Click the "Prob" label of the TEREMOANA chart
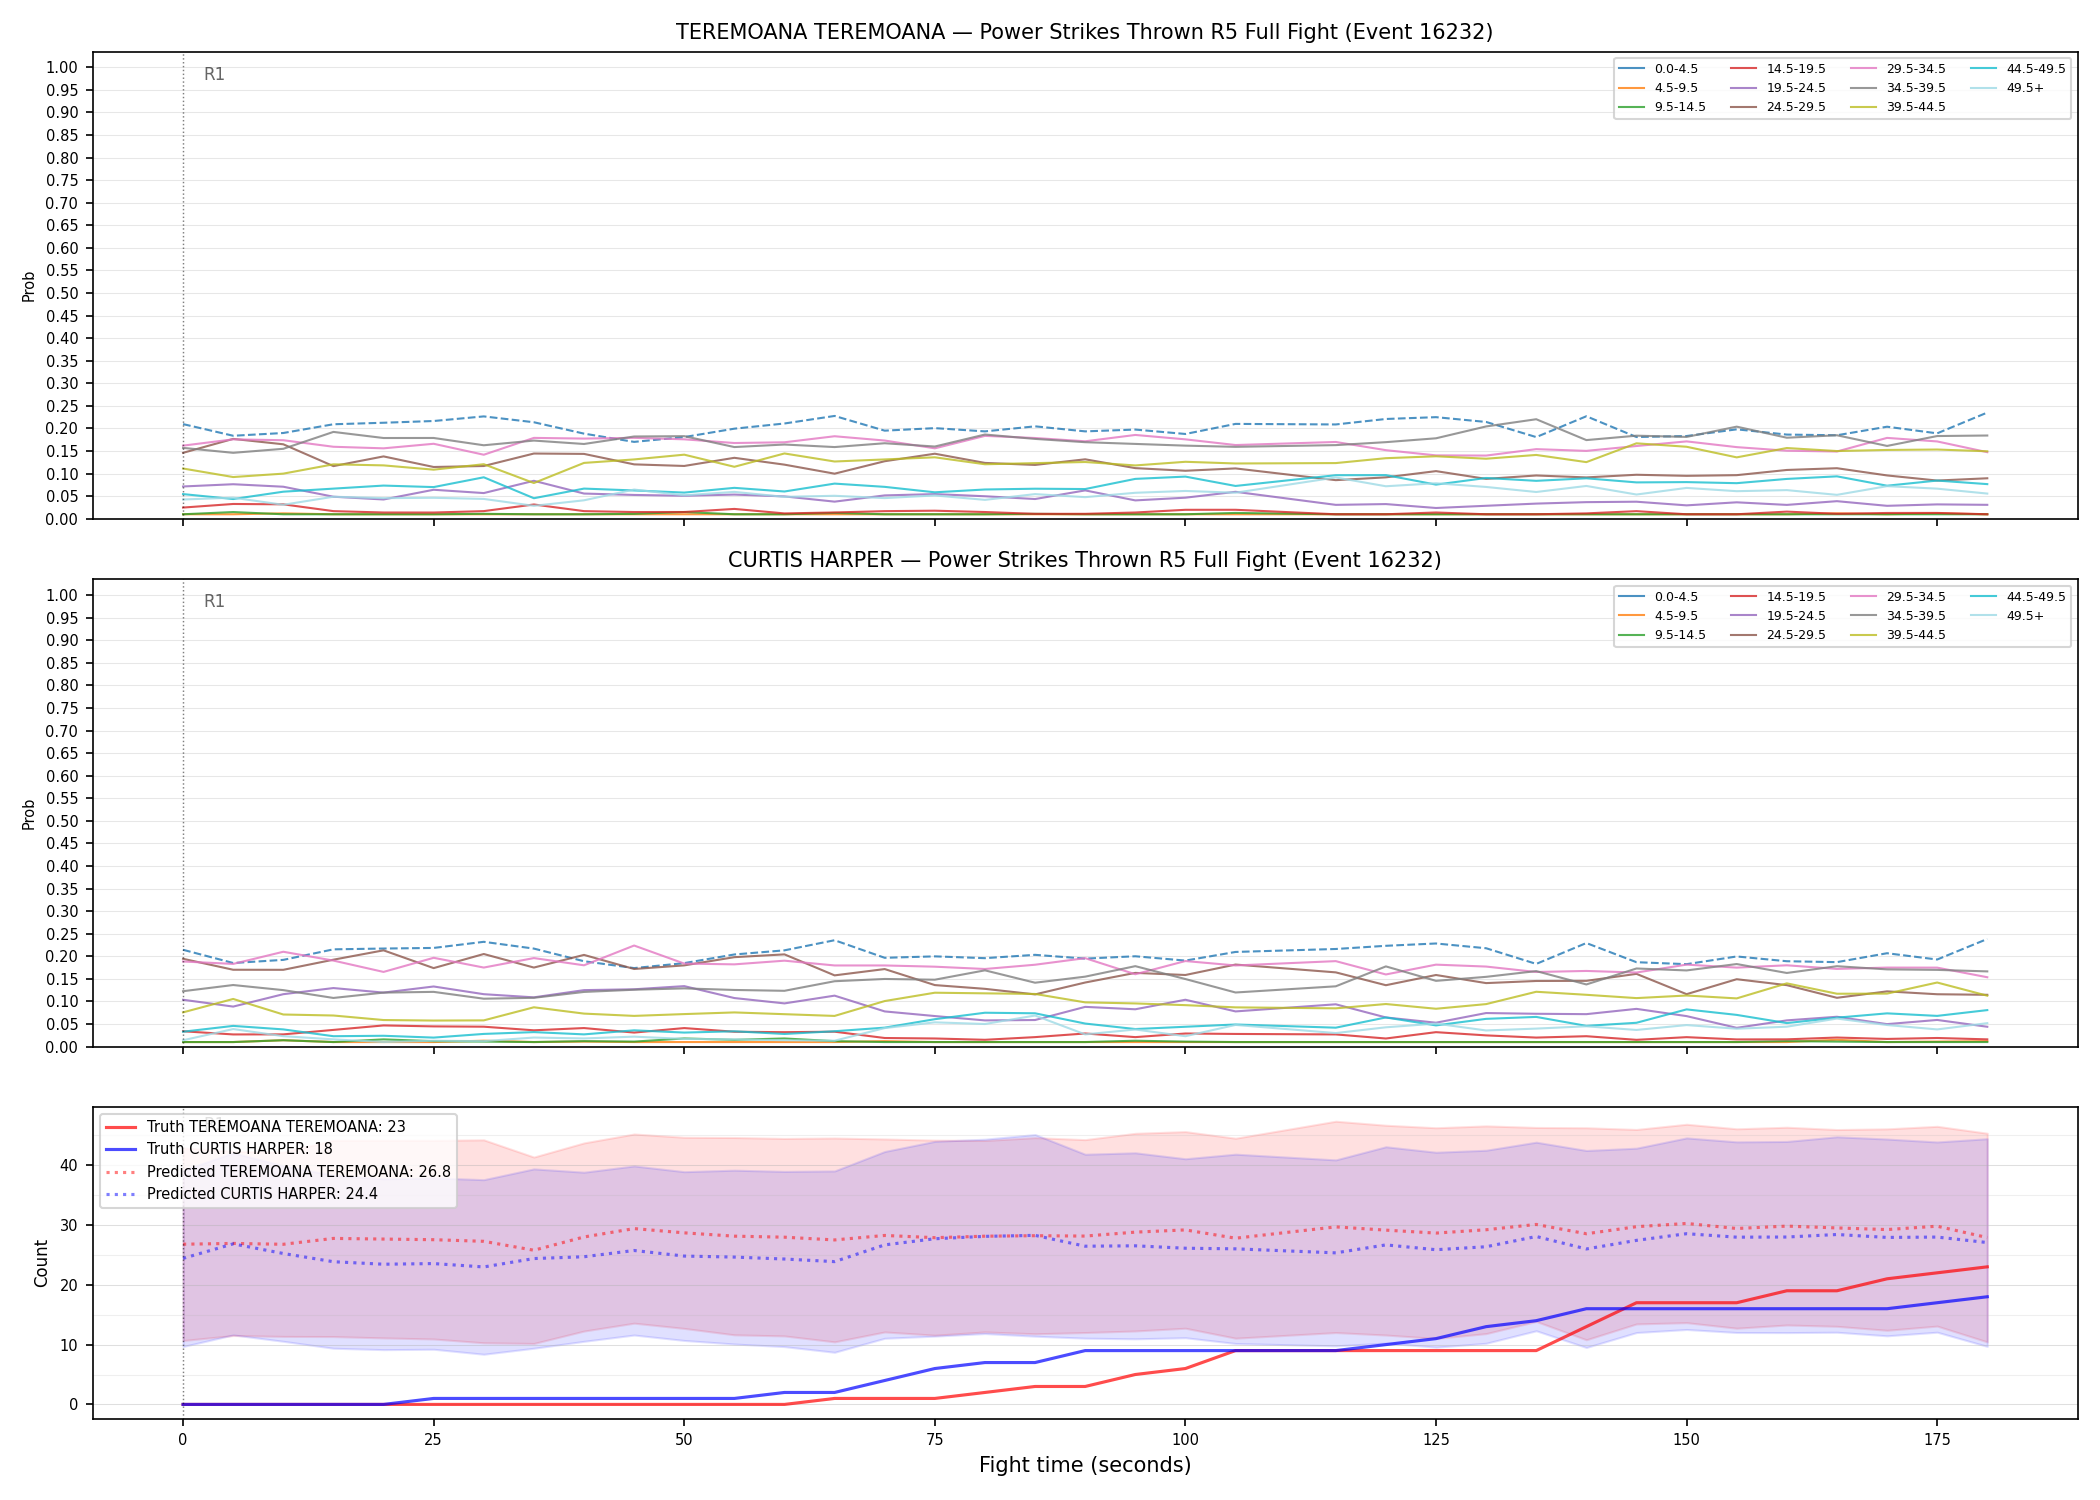 tap(29, 286)
